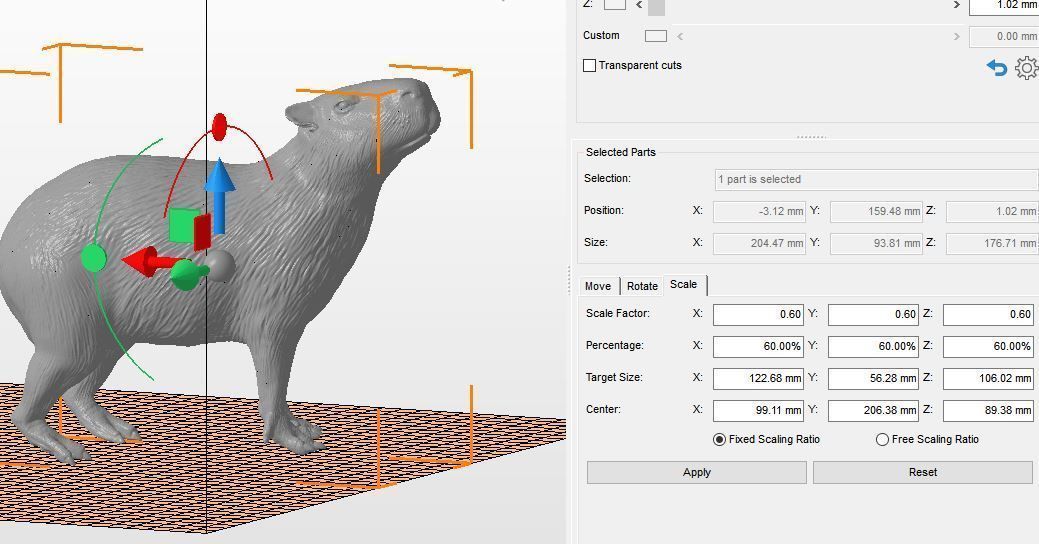Grab the red oval rotation handle atop the arc

[x=219, y=126]
